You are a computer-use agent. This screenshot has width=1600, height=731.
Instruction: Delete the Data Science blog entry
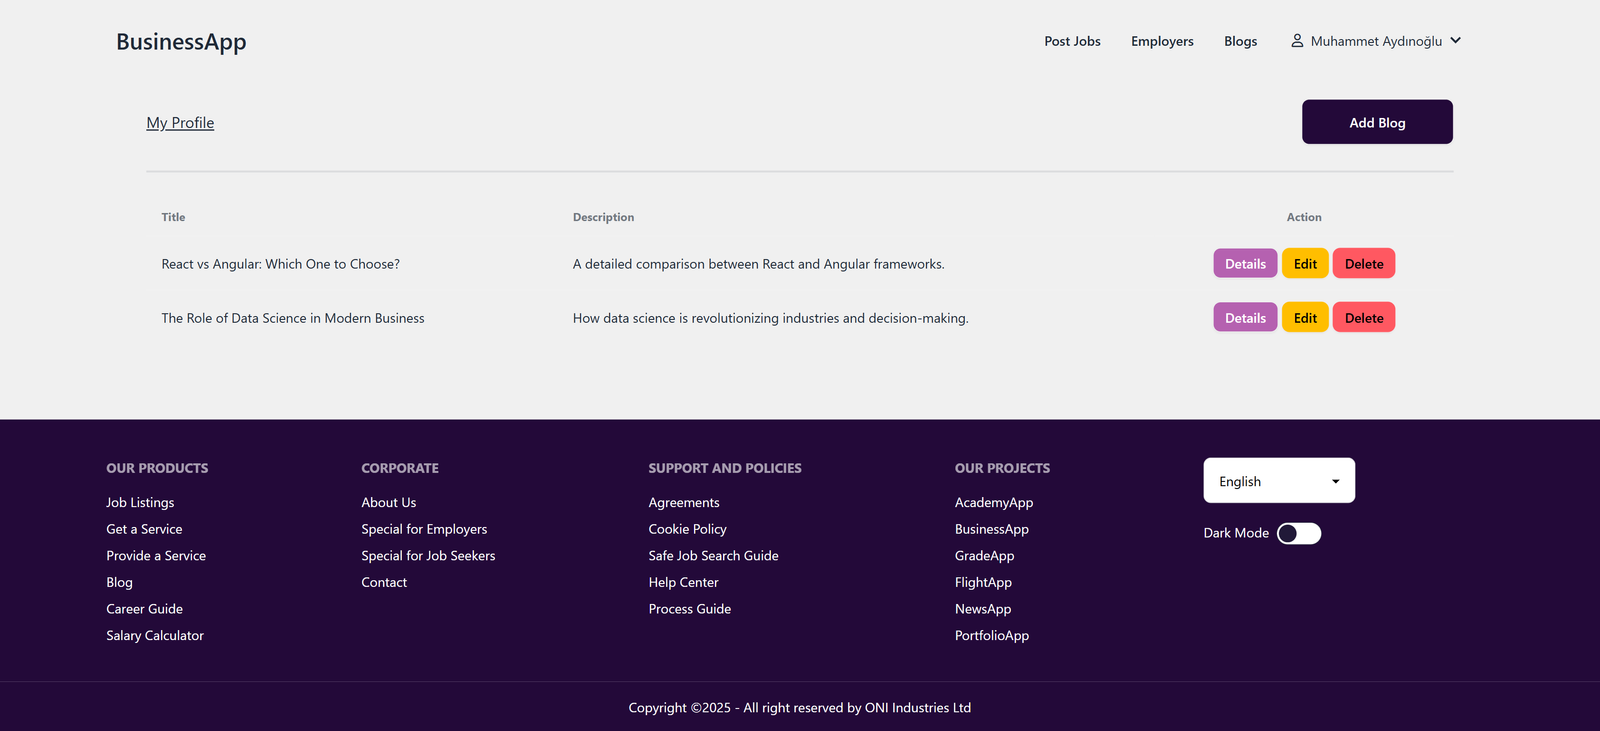[1363, 318]
